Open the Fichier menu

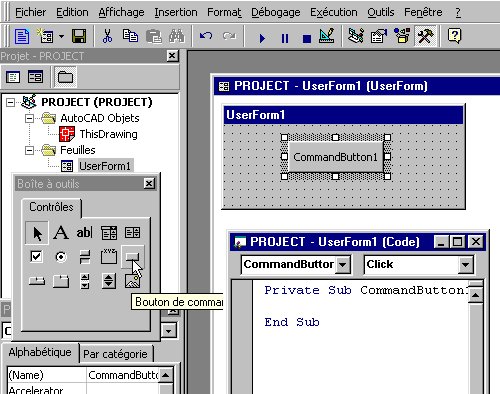(30, 13)
